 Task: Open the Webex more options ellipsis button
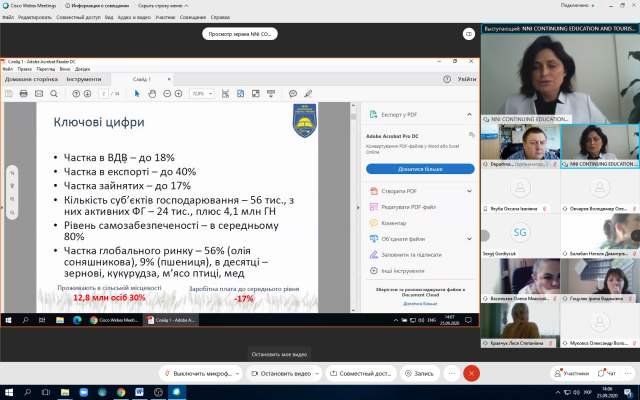click(451, 373)
